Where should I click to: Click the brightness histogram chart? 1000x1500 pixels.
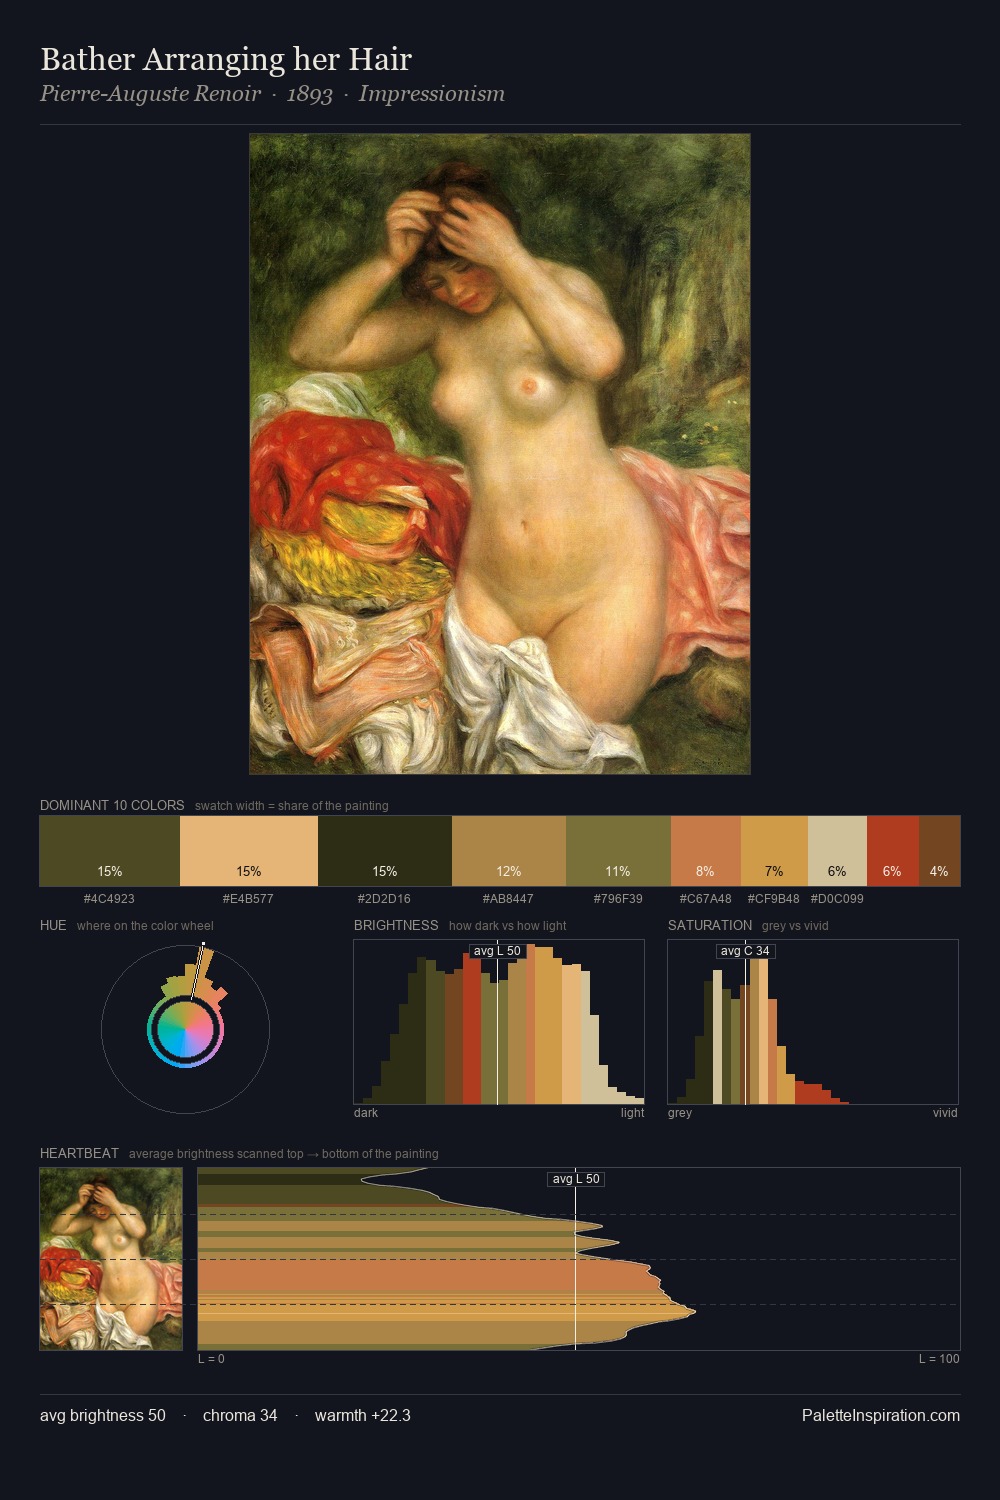click(499, 1022)
